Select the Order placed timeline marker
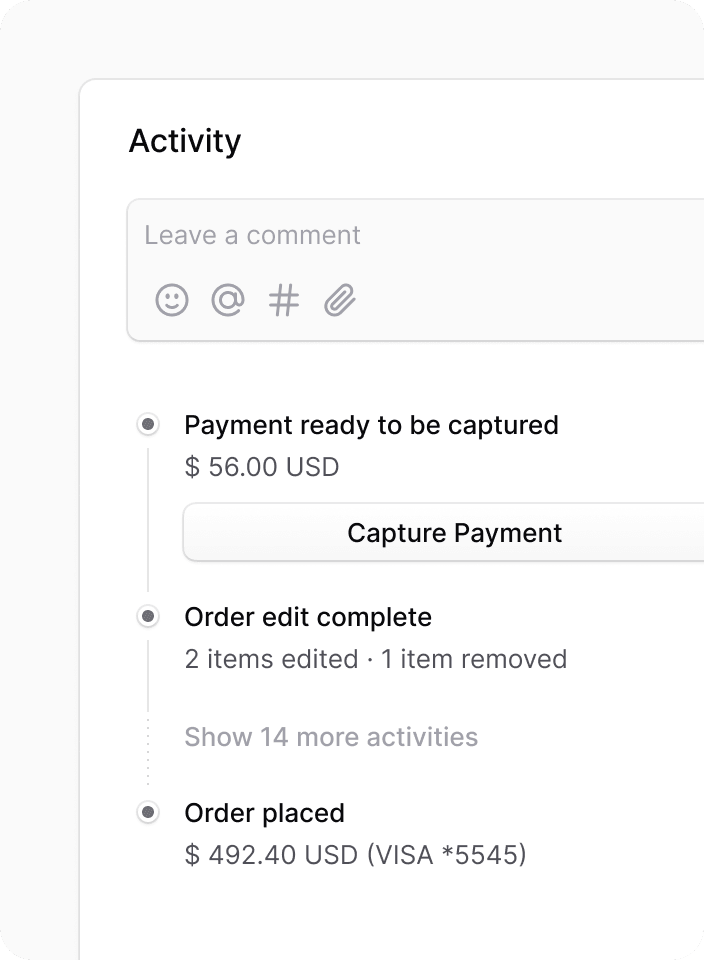This screenshot has width=704, height=960. (148, 812)
